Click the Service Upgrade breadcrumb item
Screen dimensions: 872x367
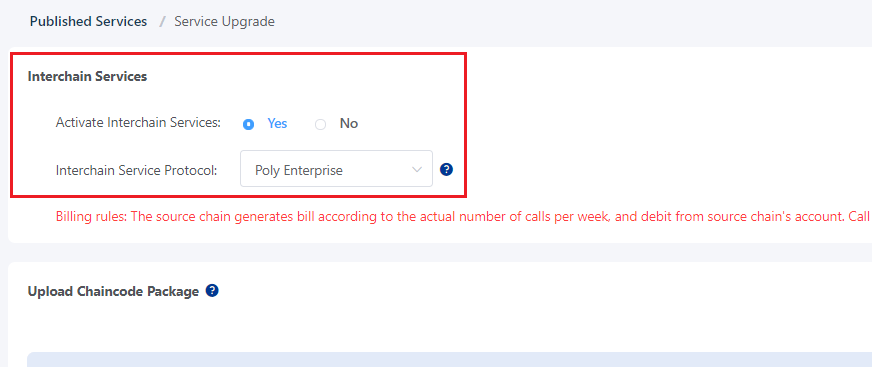pos(225,22)
